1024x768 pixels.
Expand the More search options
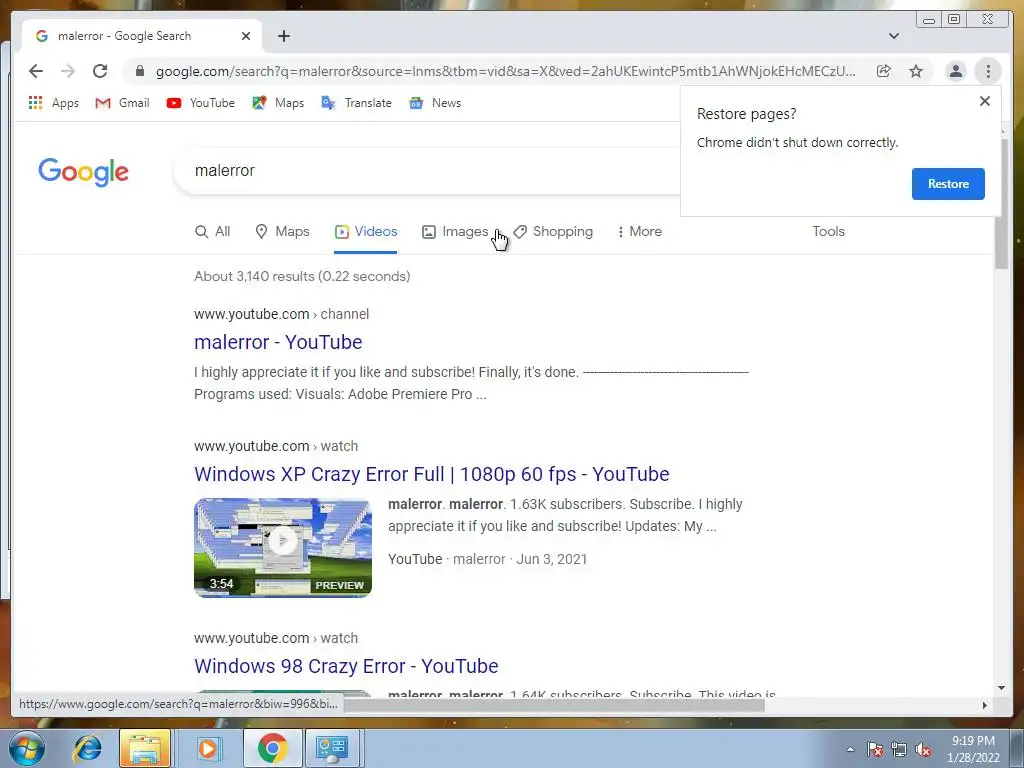(639, 231)
